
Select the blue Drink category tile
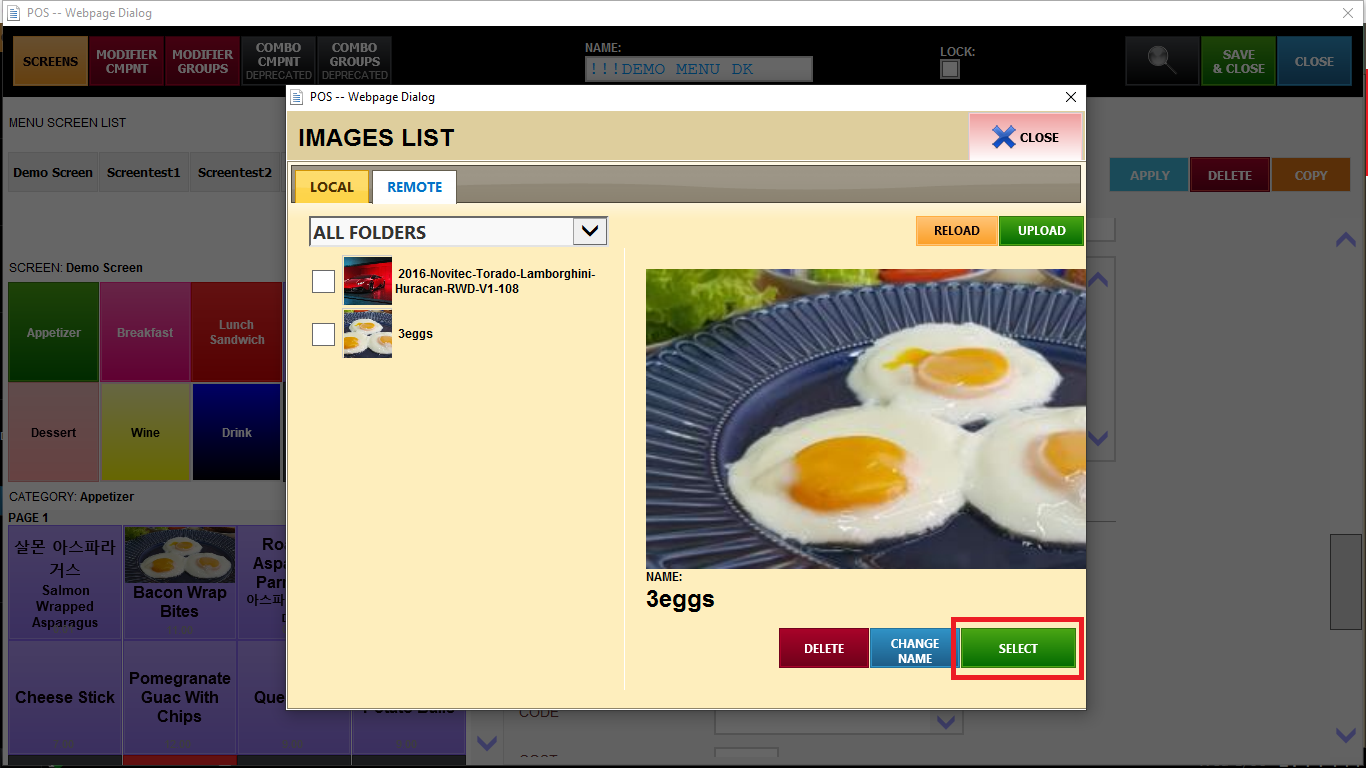coord(236,432)
